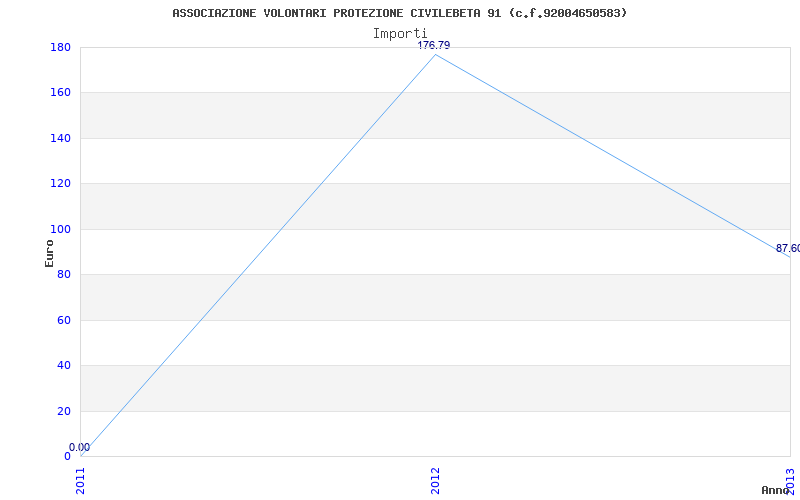Click the 176.79 data point label
The image size is (800, 500).
coord(434,45)
